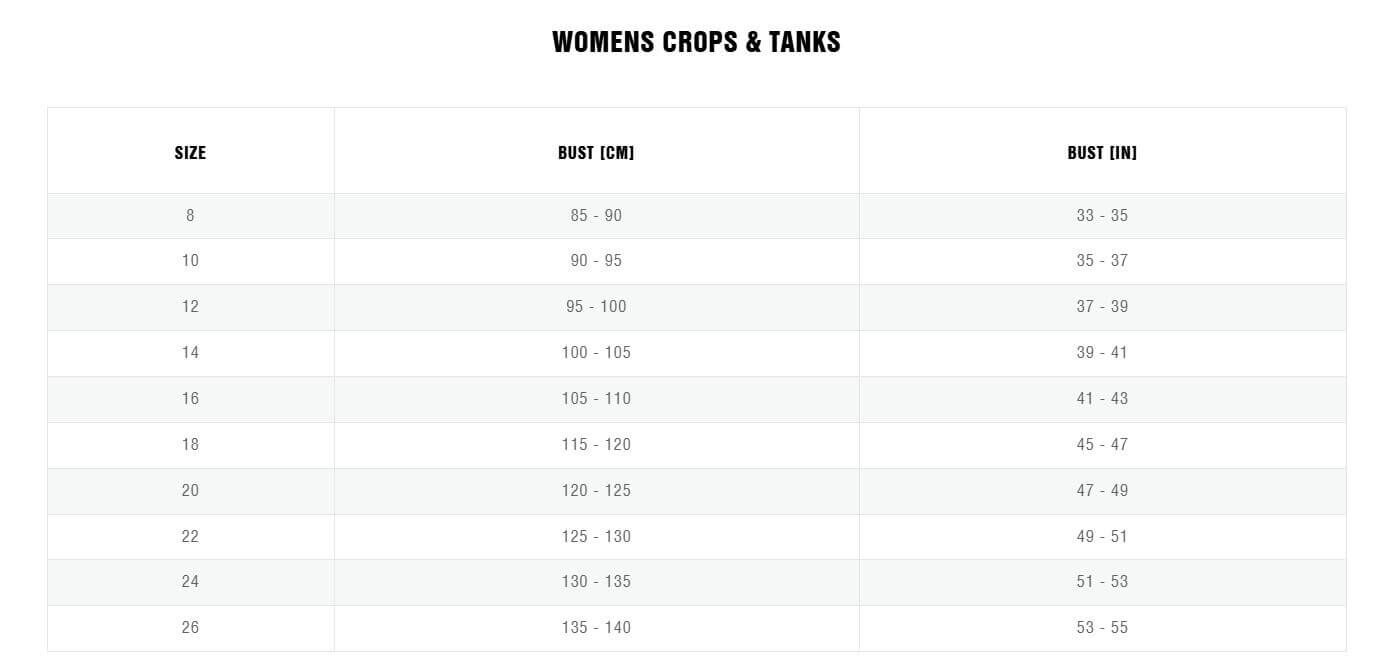Image resolution: width=1373 pixels, height=671 pixels.
Task: Click the 45 - 47 inch bust value
Action: tap(1102, 445)
